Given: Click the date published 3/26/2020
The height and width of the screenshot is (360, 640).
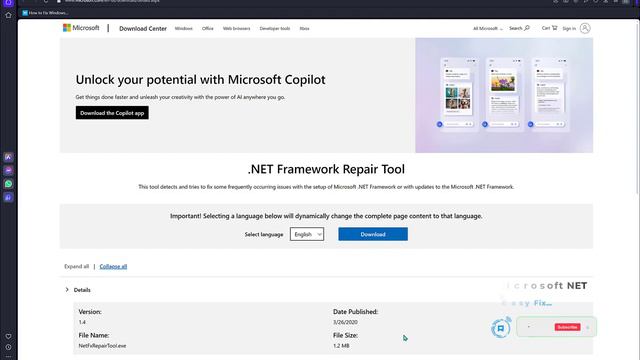Looking at the screenshot, I should (345, 322).
